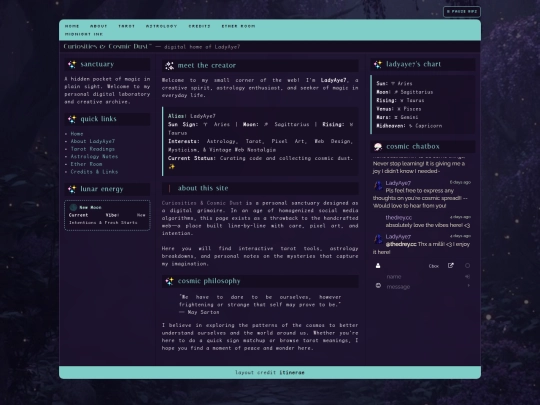This screenshot has width=540, height=405.
Task: Open Midnight Ink in the navigation bar
Action: pos(84,34)
